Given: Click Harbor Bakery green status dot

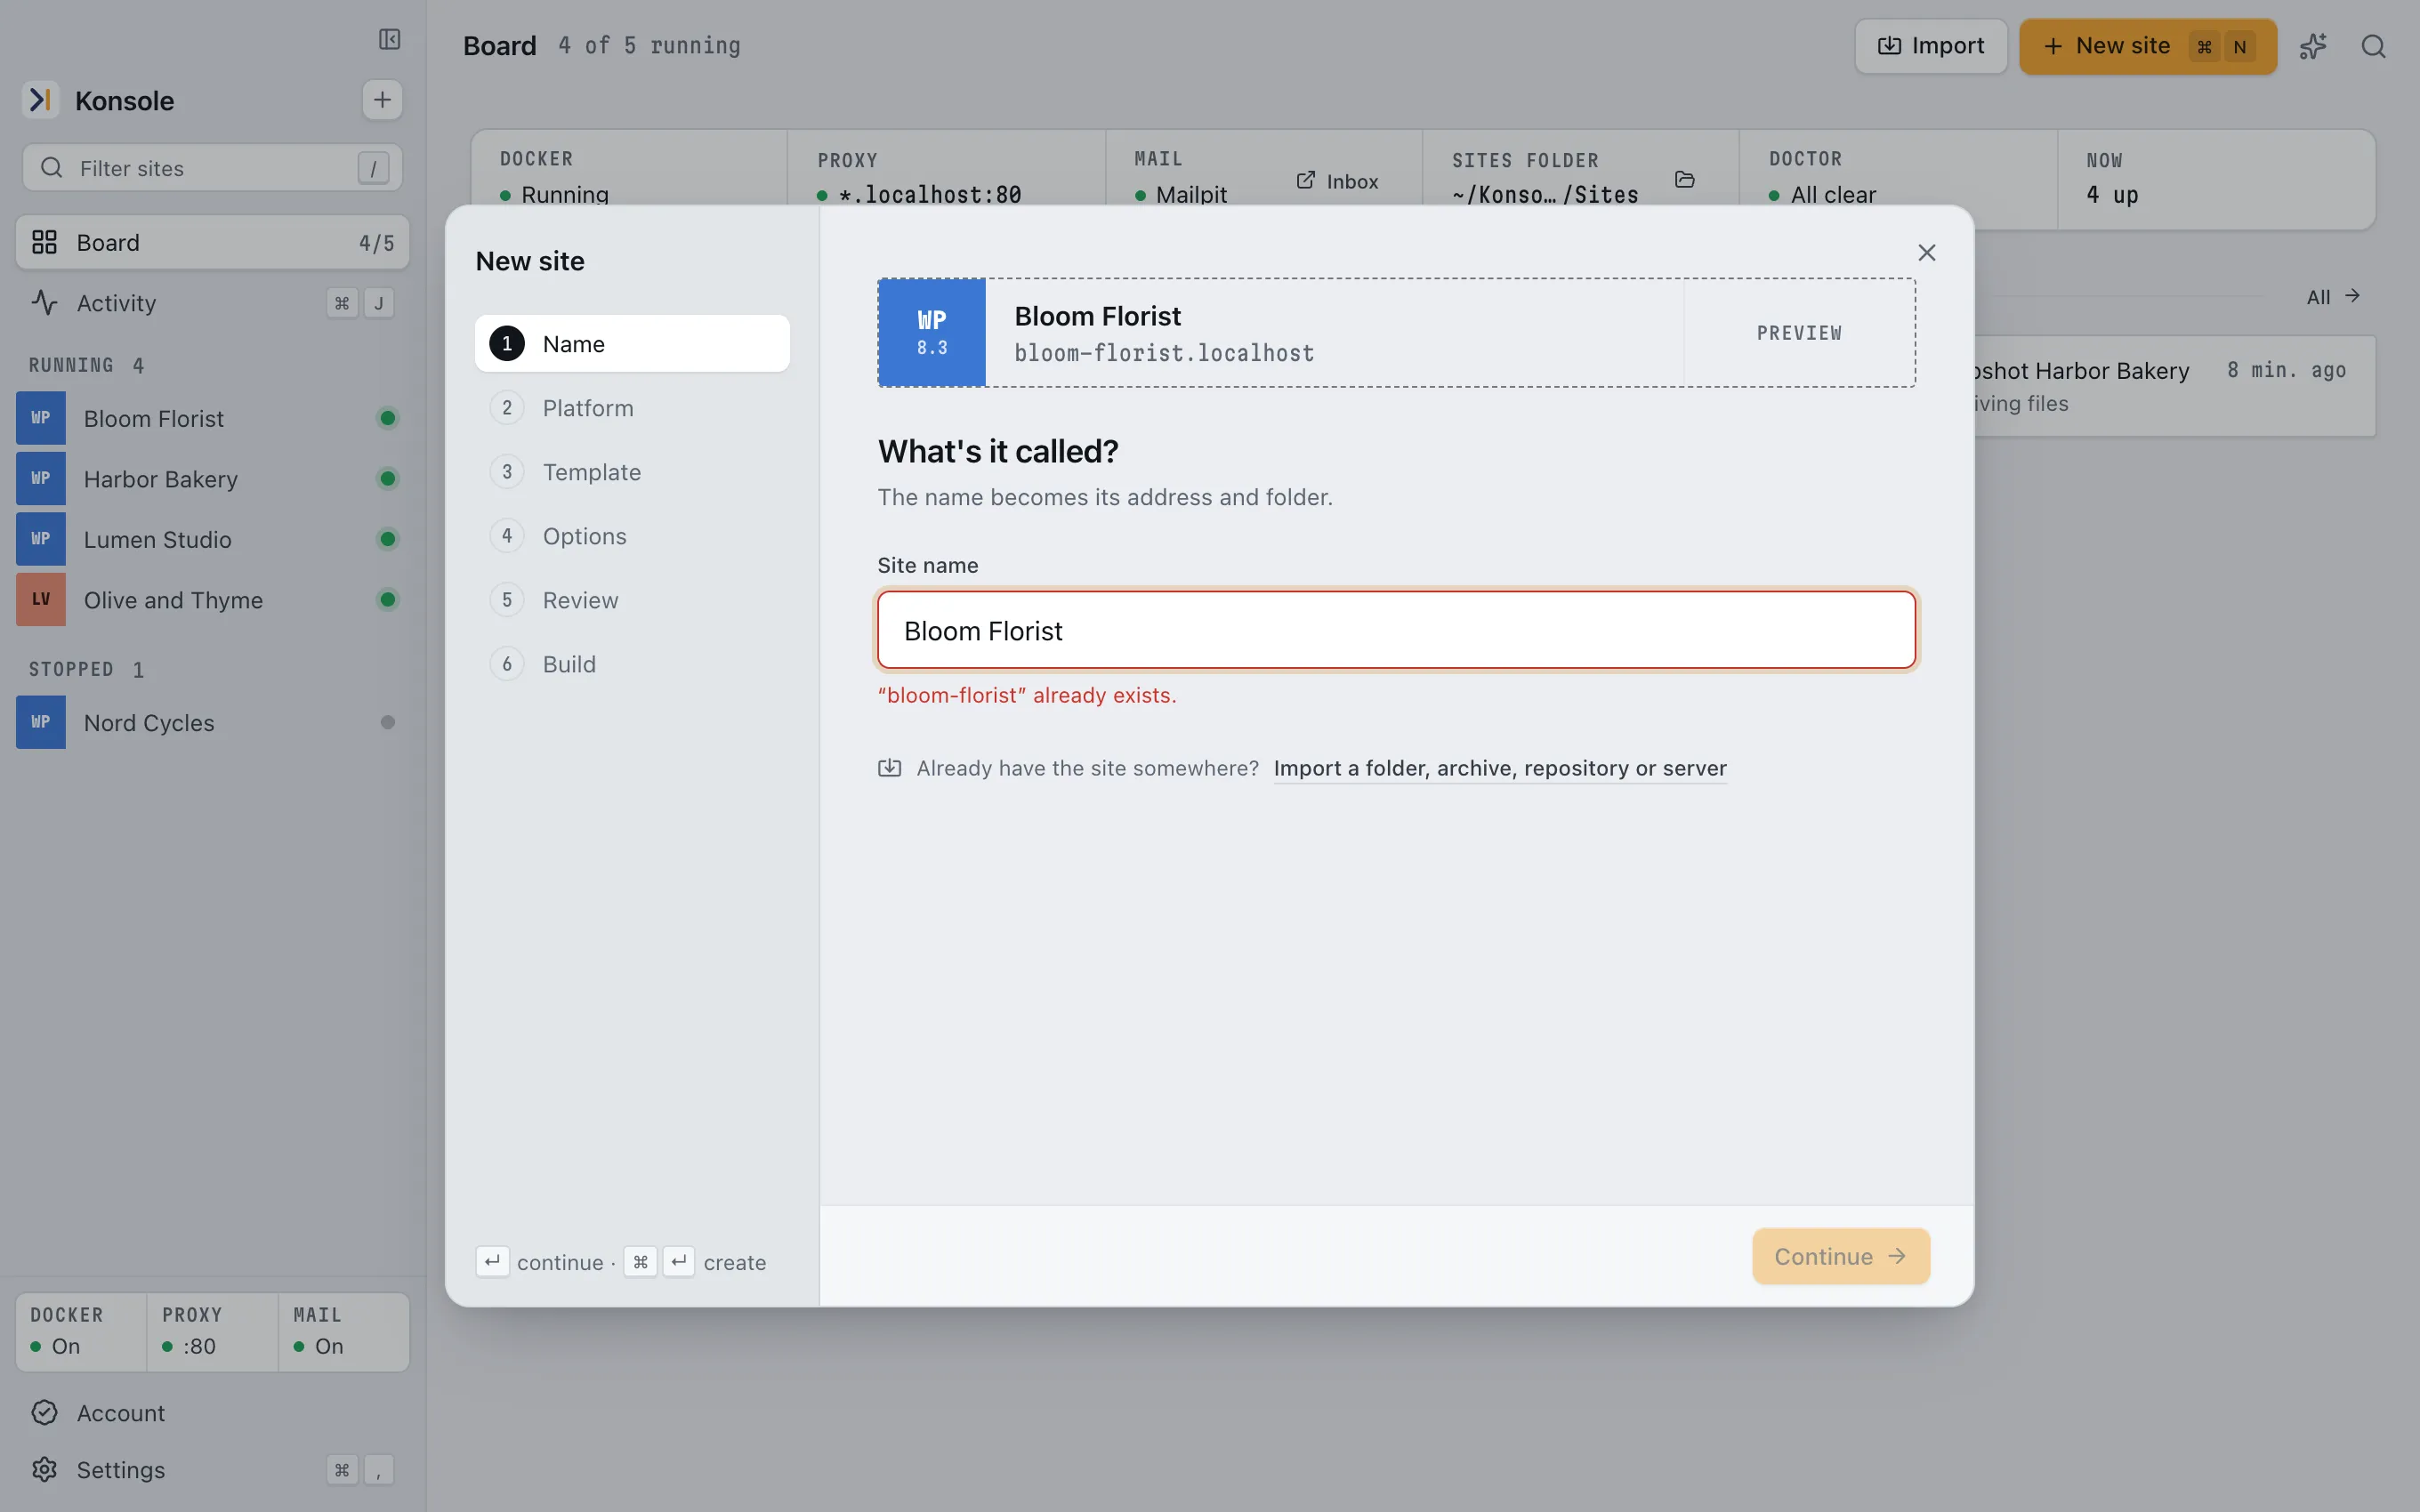Looking at the screenshot, I should click(x=388, y=479).
